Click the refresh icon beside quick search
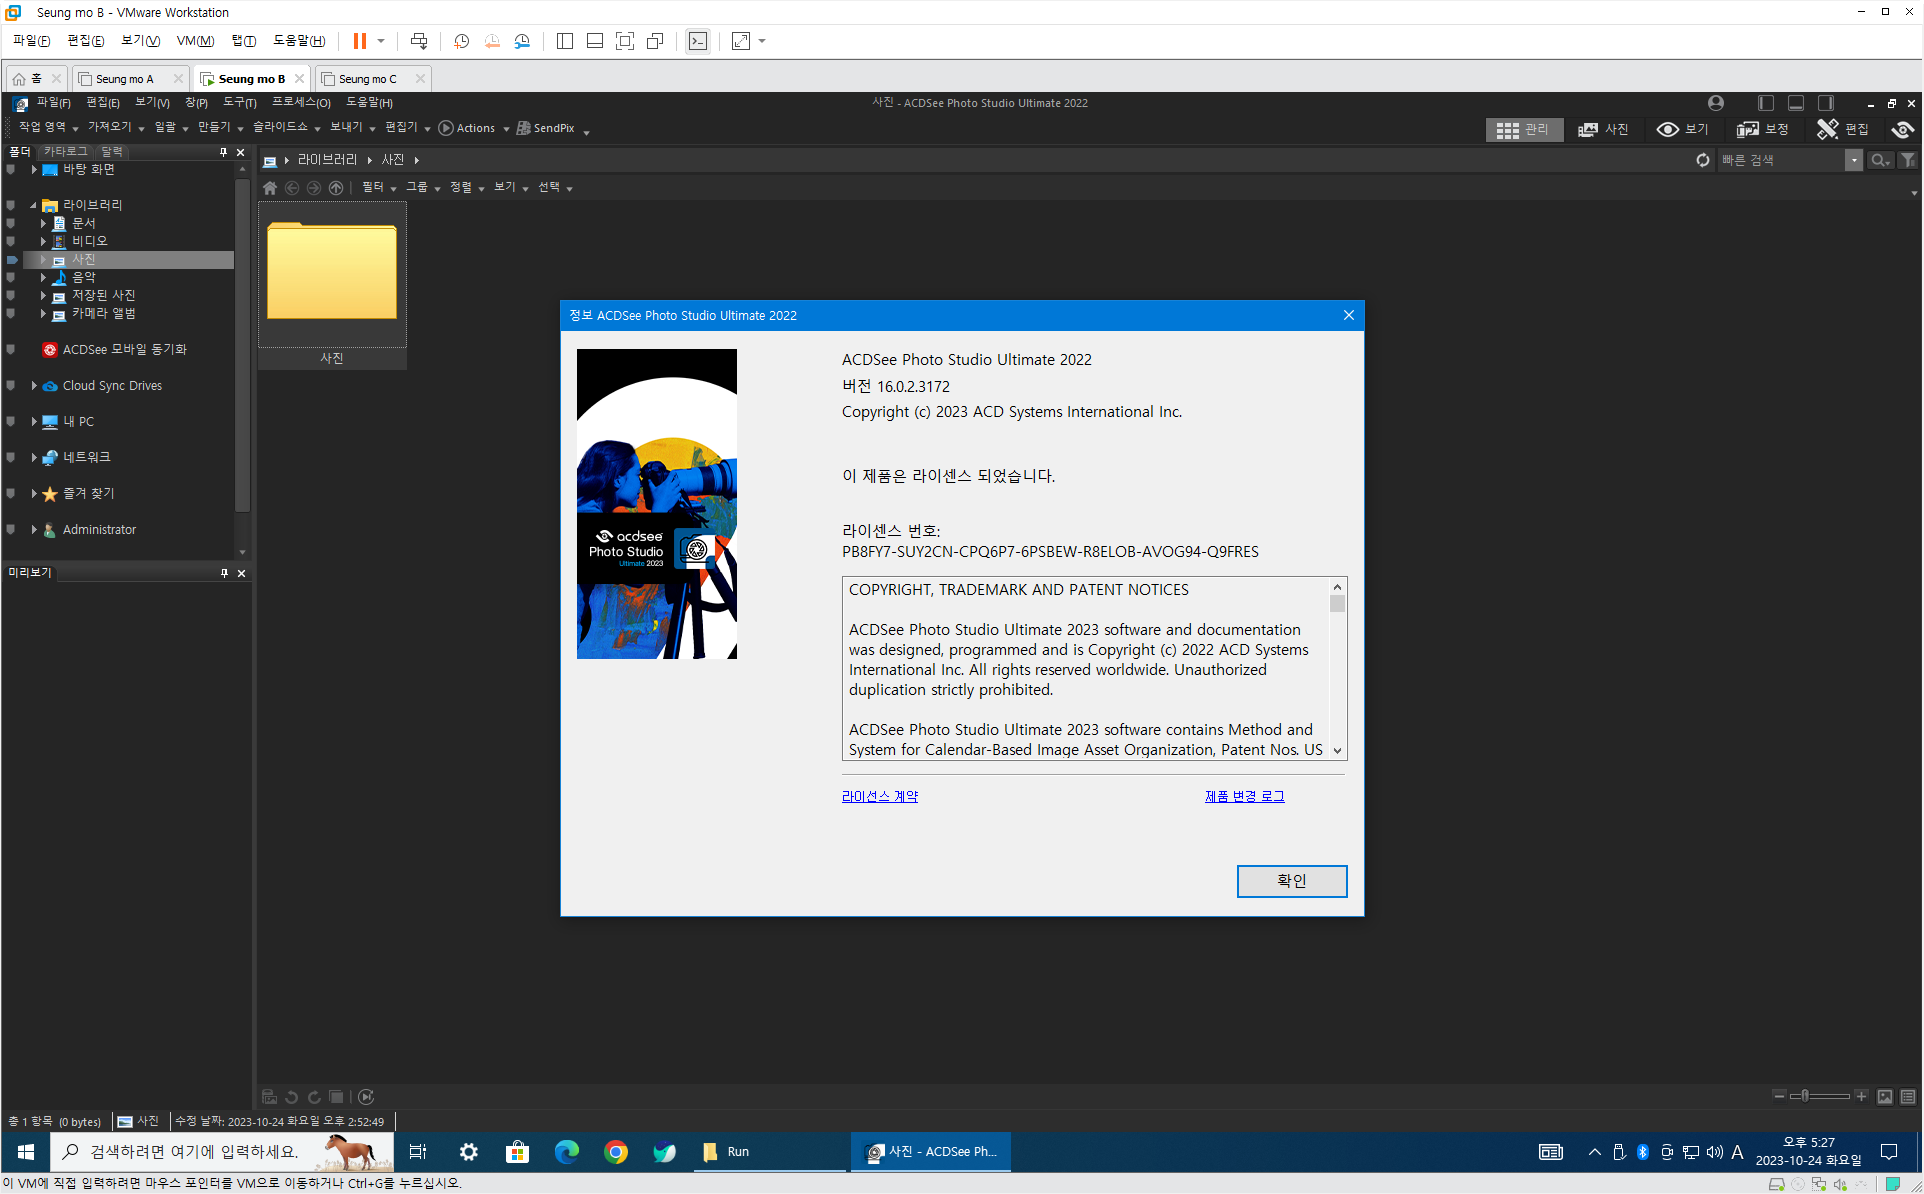The height and width of the screenshot is (1194, 1924). [1703, 160]
